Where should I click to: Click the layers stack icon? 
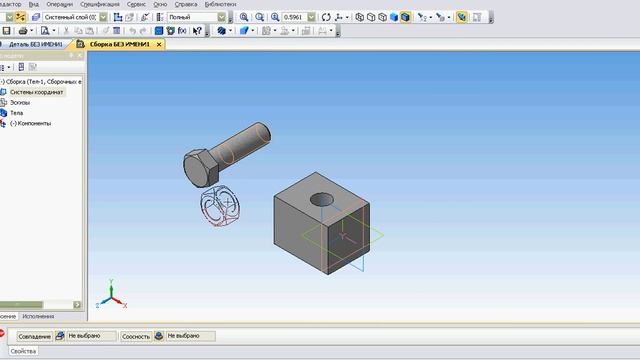[36, 17]
